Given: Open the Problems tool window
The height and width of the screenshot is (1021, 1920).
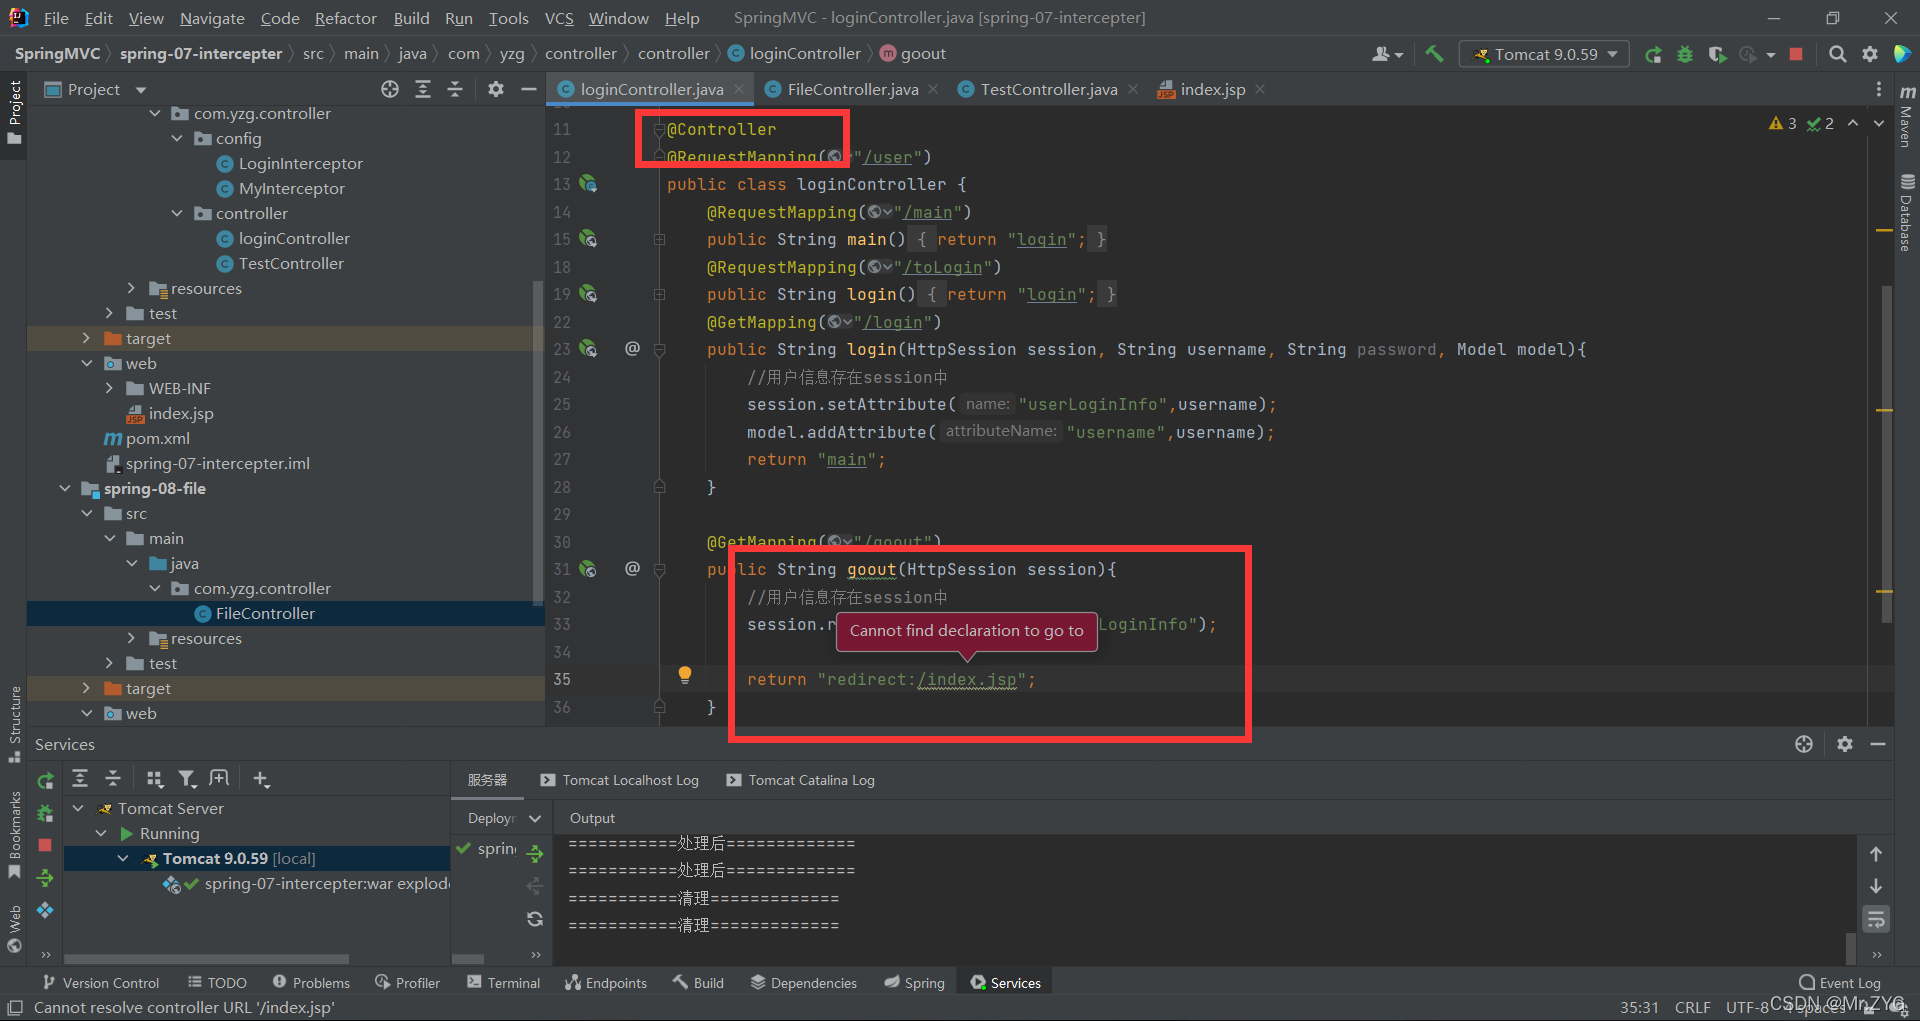Looking at the screenshot, I should [311, 983].
